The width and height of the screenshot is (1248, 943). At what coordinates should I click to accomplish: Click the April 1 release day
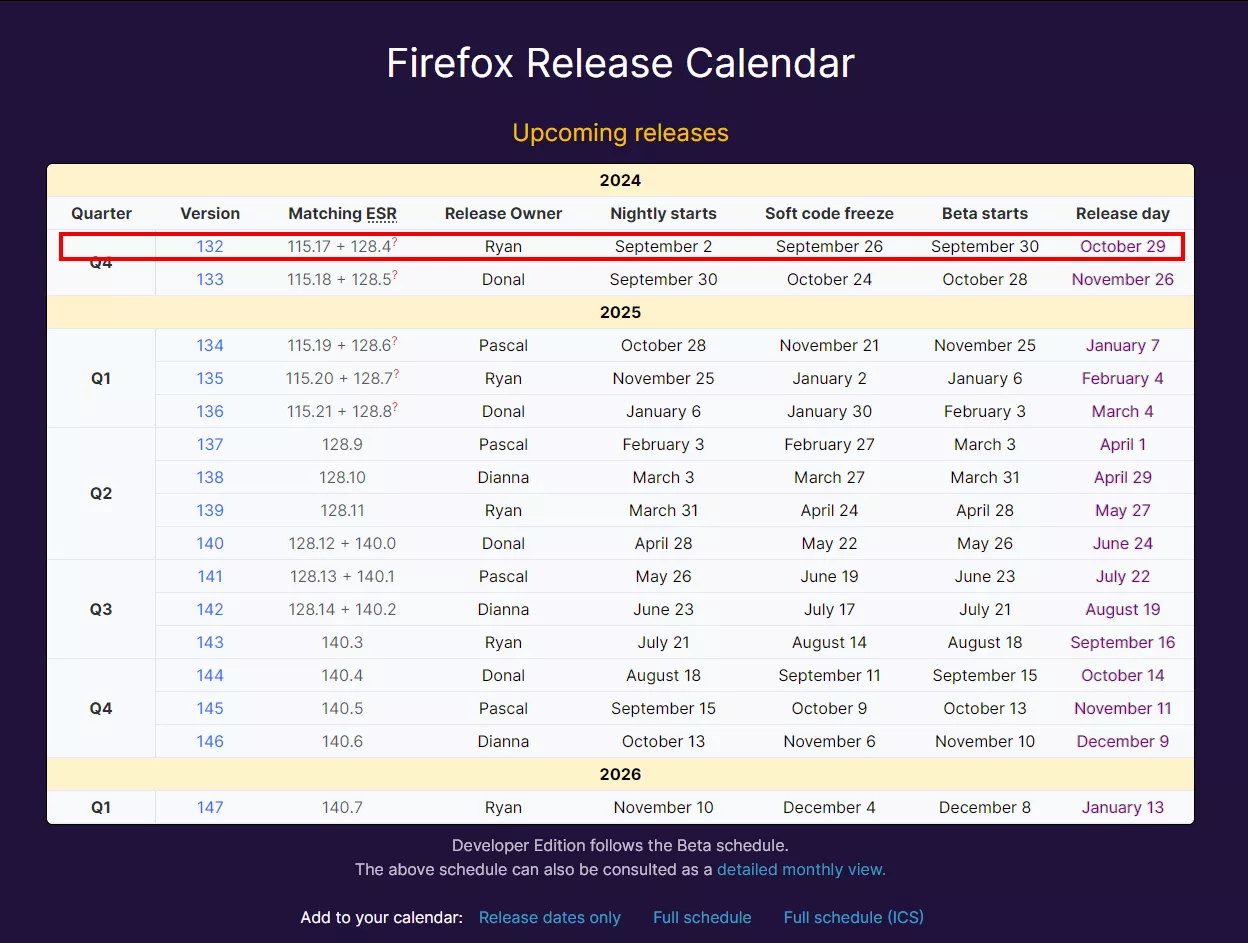click(1123, 444)
